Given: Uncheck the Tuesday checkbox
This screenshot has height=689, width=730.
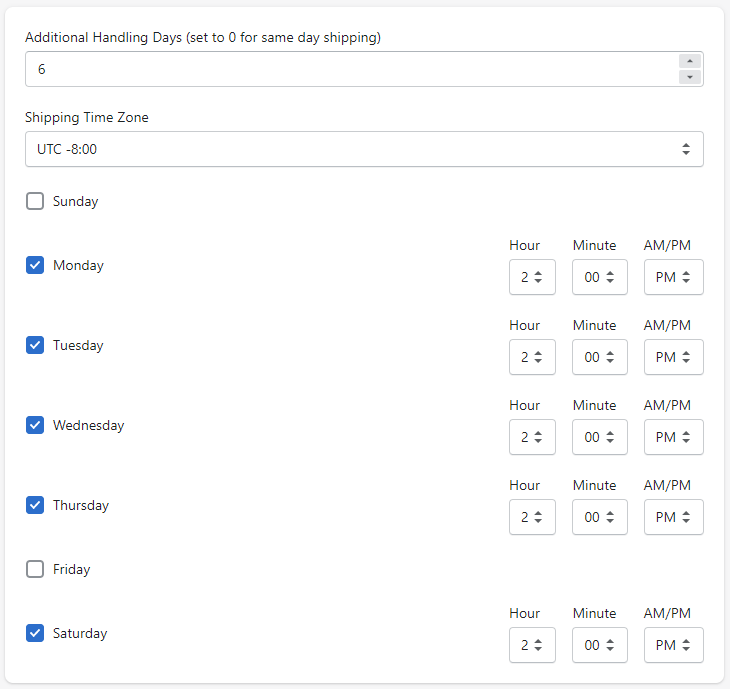Looking at the screenshot, I should coord(35,345).
